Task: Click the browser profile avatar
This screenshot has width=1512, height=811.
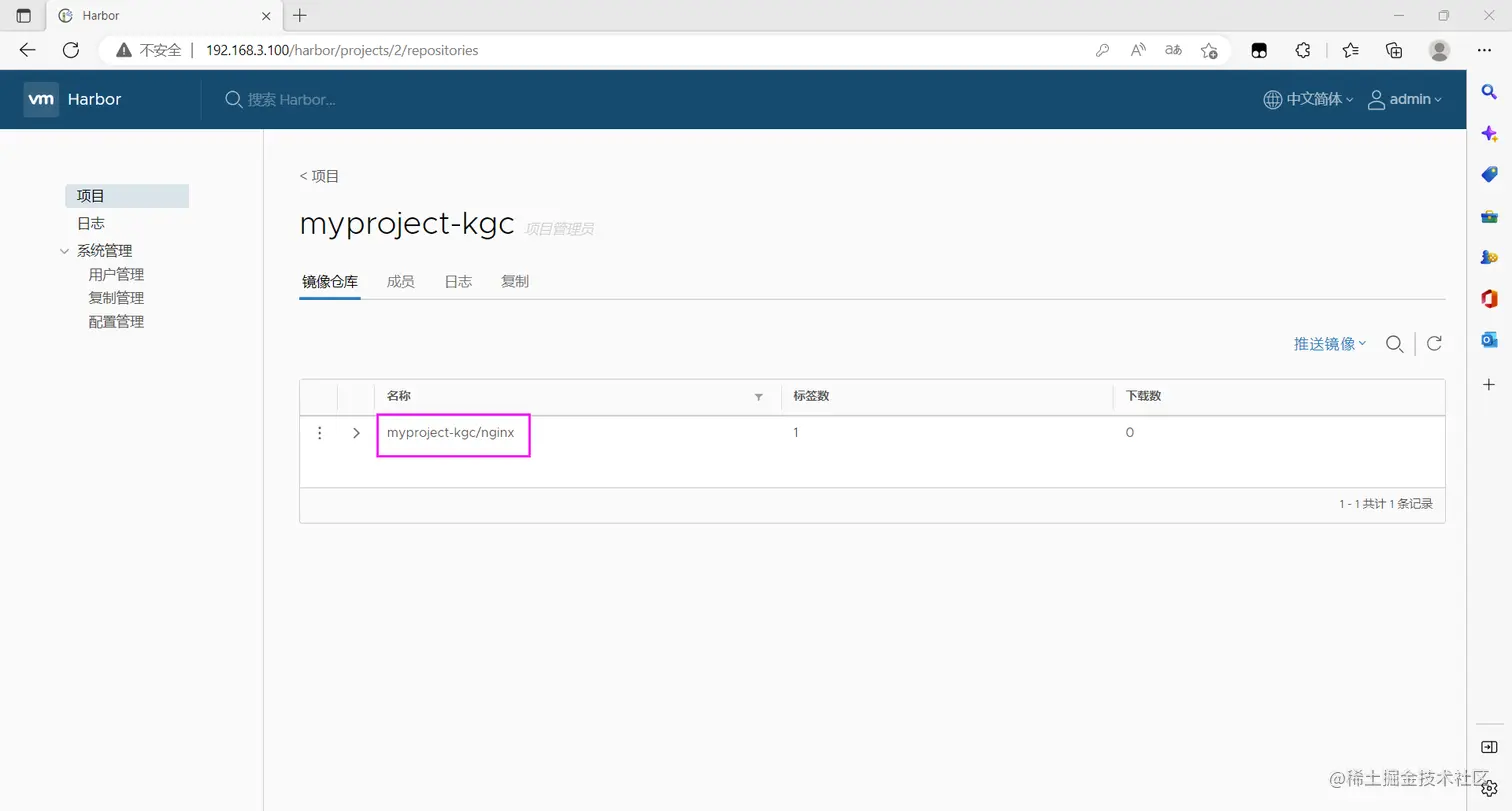Action: (1439, 50)
